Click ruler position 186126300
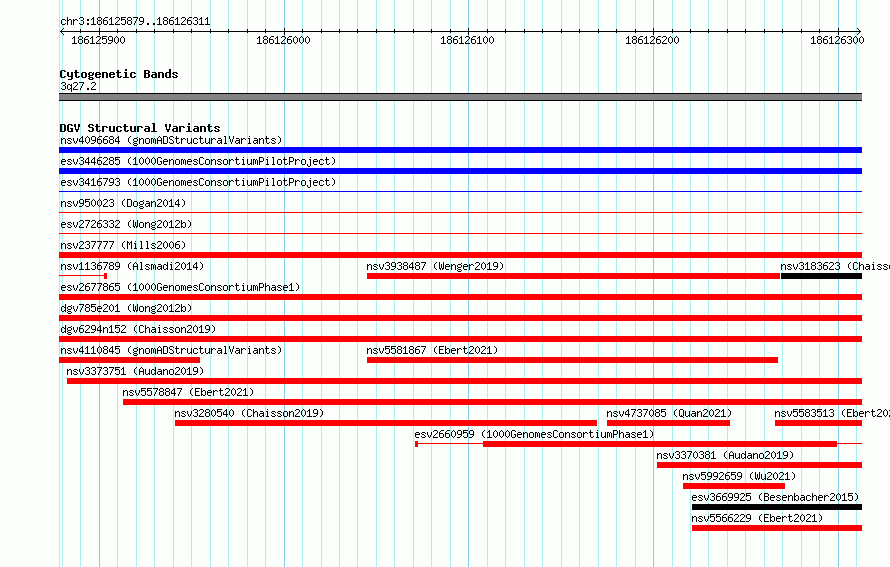This screenshot has height=567, width=890. tap(837, 40)
